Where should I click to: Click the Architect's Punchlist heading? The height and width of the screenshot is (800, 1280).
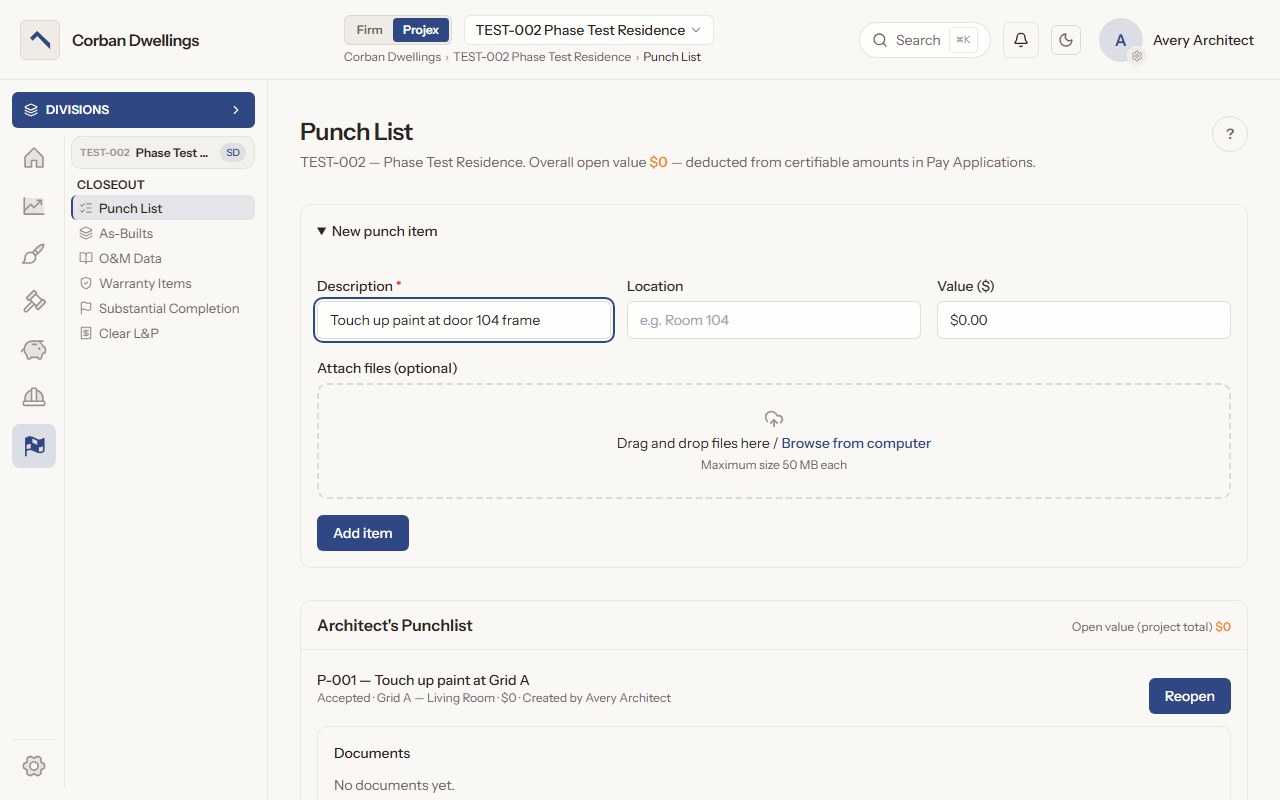click(395, 625)
